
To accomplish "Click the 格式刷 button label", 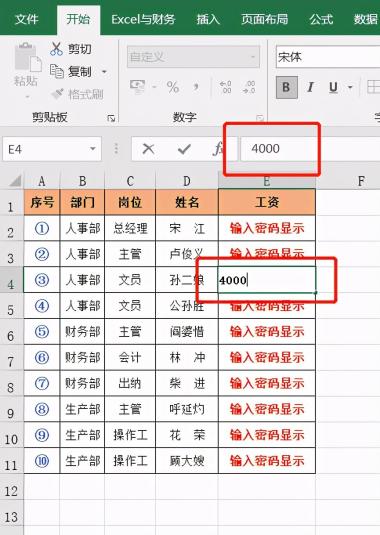I will click(86, 94).
